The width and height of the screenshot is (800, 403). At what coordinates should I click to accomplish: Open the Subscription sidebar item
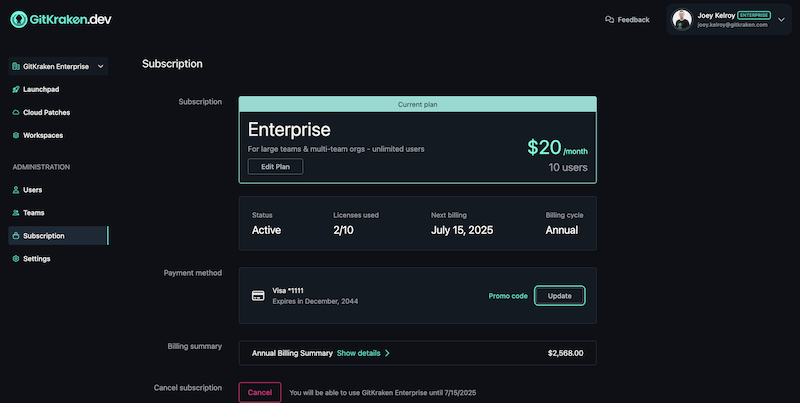click(x=58, y=236)
